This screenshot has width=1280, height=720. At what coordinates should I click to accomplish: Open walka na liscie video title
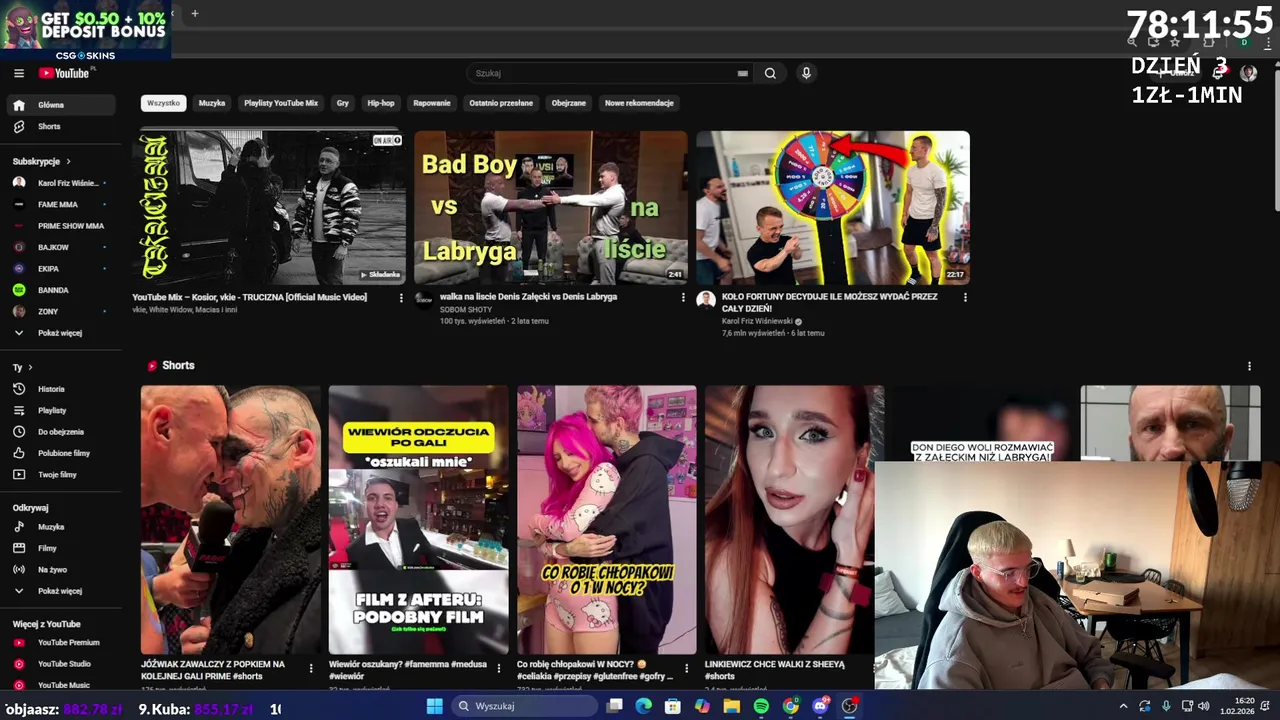(528, 297)
